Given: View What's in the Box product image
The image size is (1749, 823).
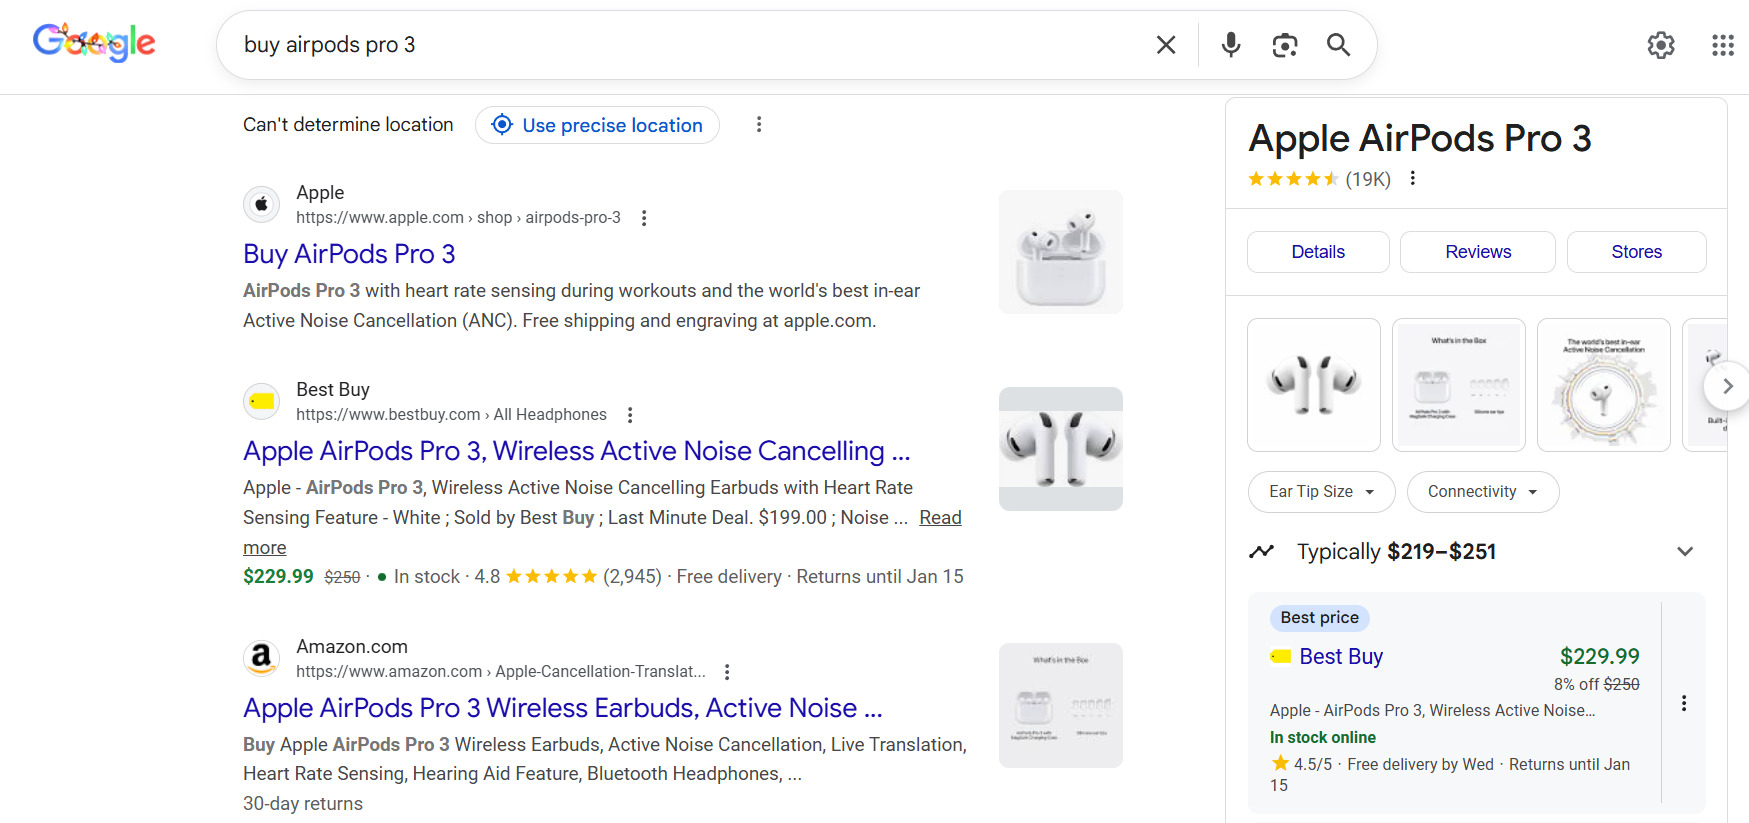Looking at the screenshot, I should pos(1459,385).
